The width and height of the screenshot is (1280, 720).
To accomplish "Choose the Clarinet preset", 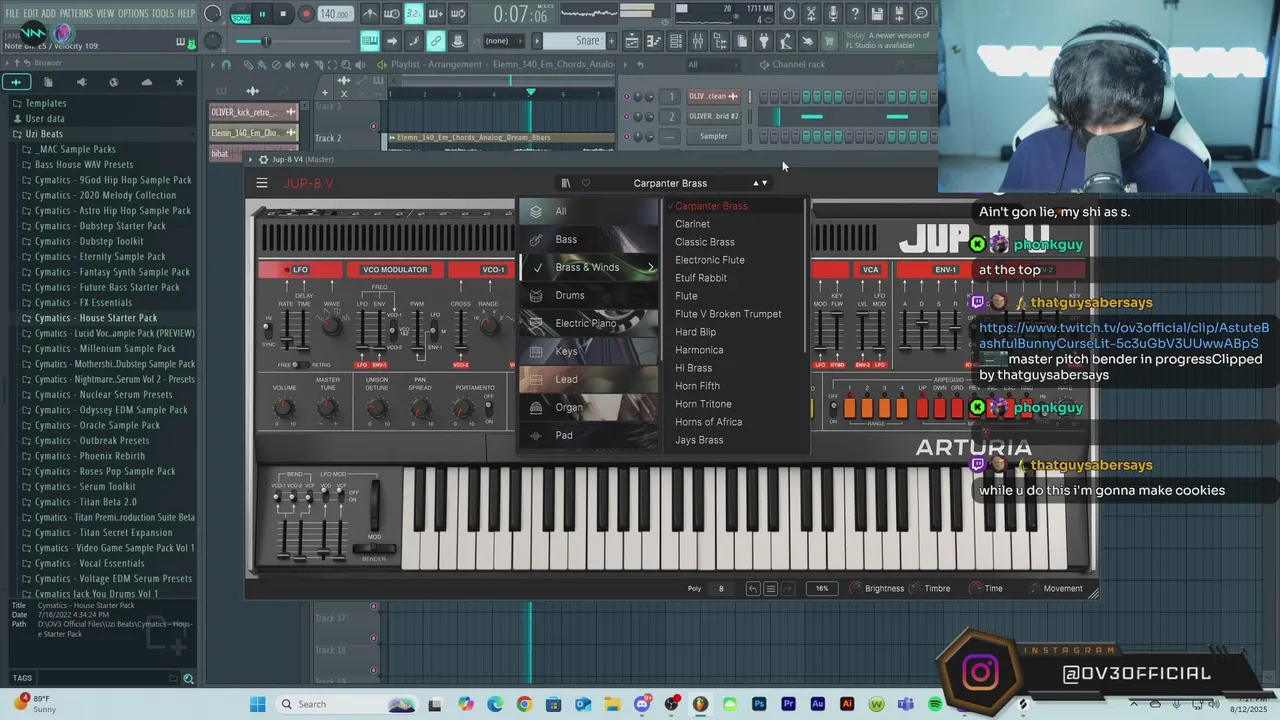I will pos(692,224).
